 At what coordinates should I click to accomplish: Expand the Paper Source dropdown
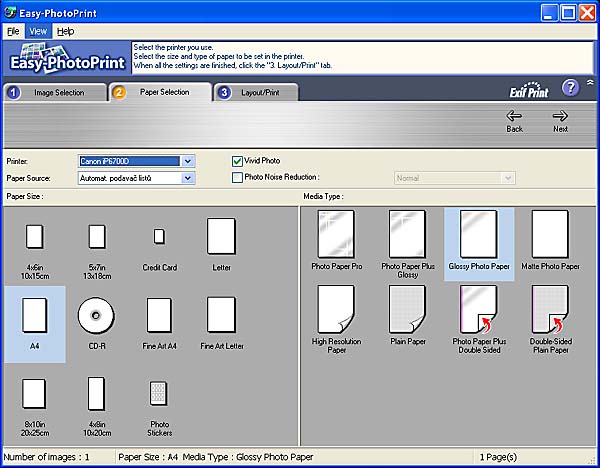pyautogui.click(x=188, y=178)
